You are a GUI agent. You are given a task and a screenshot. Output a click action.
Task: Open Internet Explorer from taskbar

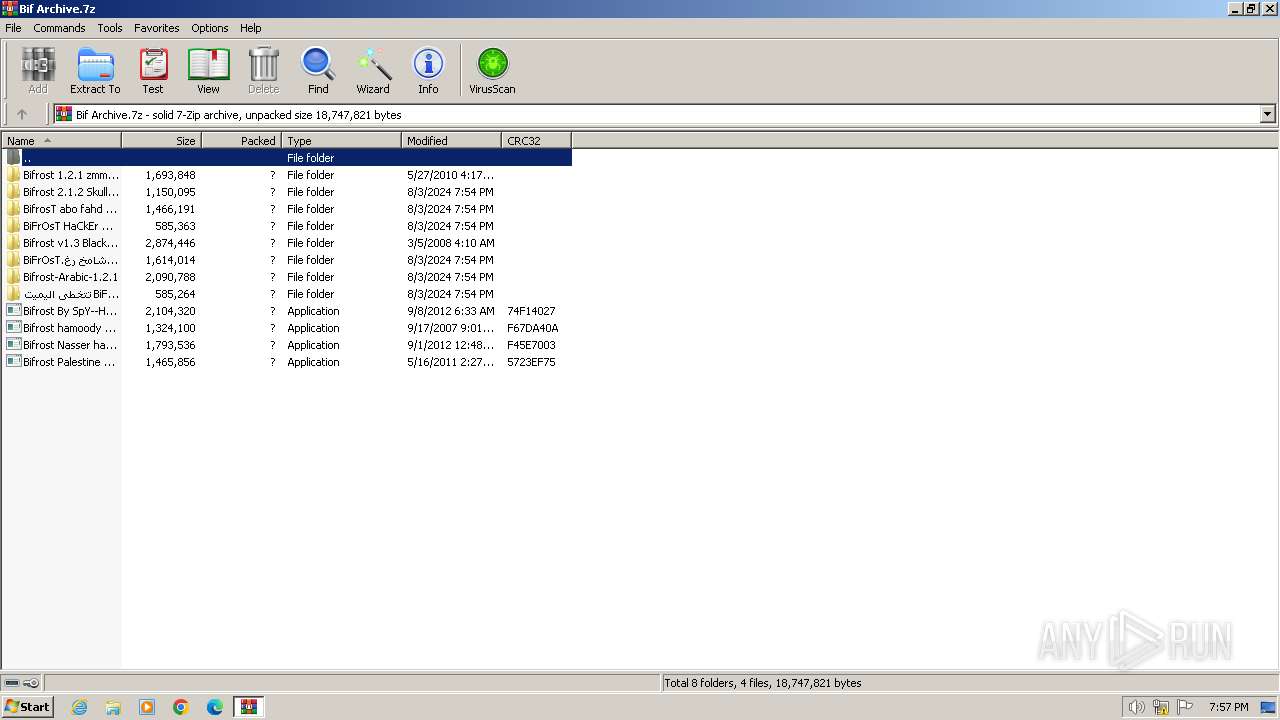79,707
